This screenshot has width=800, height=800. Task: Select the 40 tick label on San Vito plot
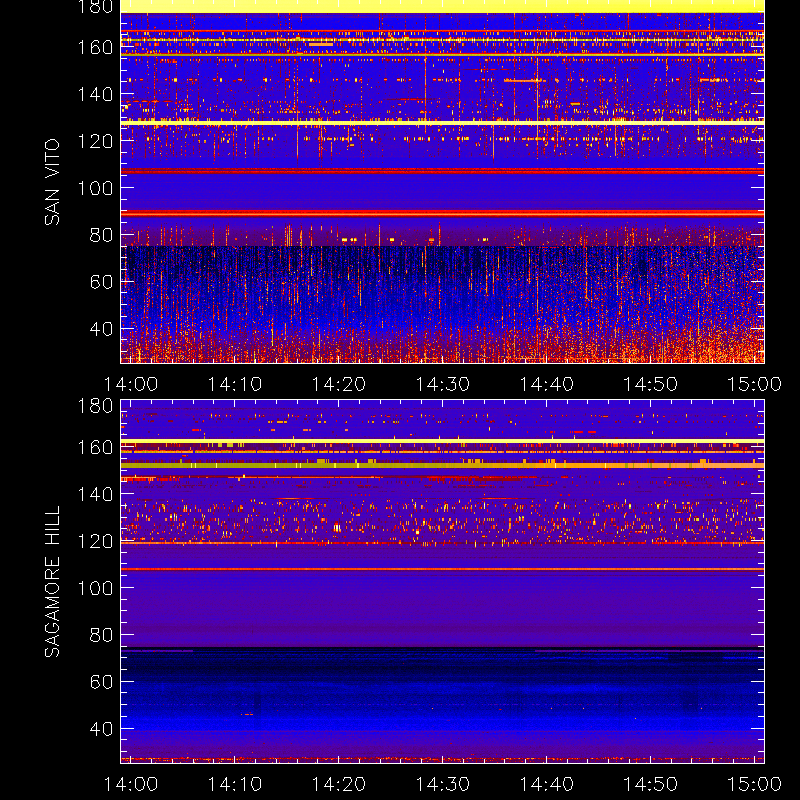click(101, 329)
